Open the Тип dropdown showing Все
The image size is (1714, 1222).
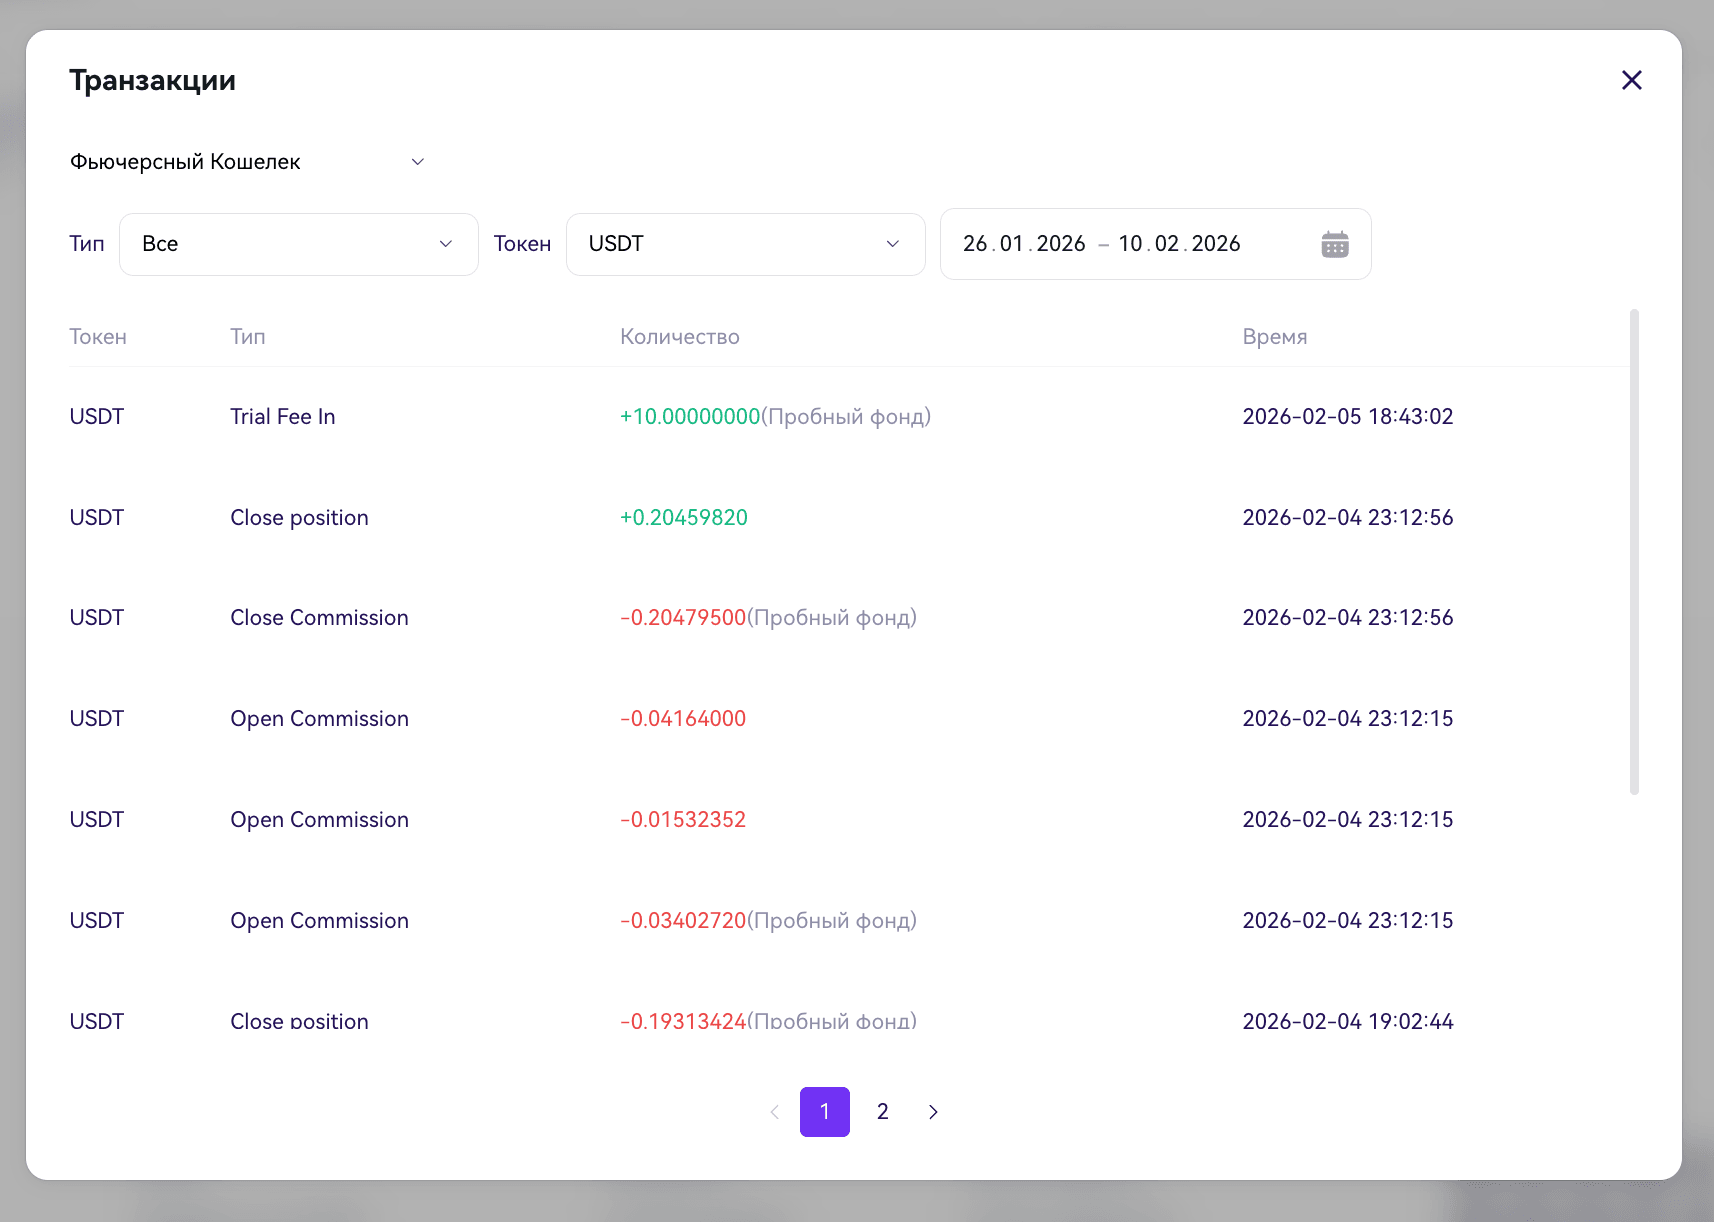click(299, 244)
